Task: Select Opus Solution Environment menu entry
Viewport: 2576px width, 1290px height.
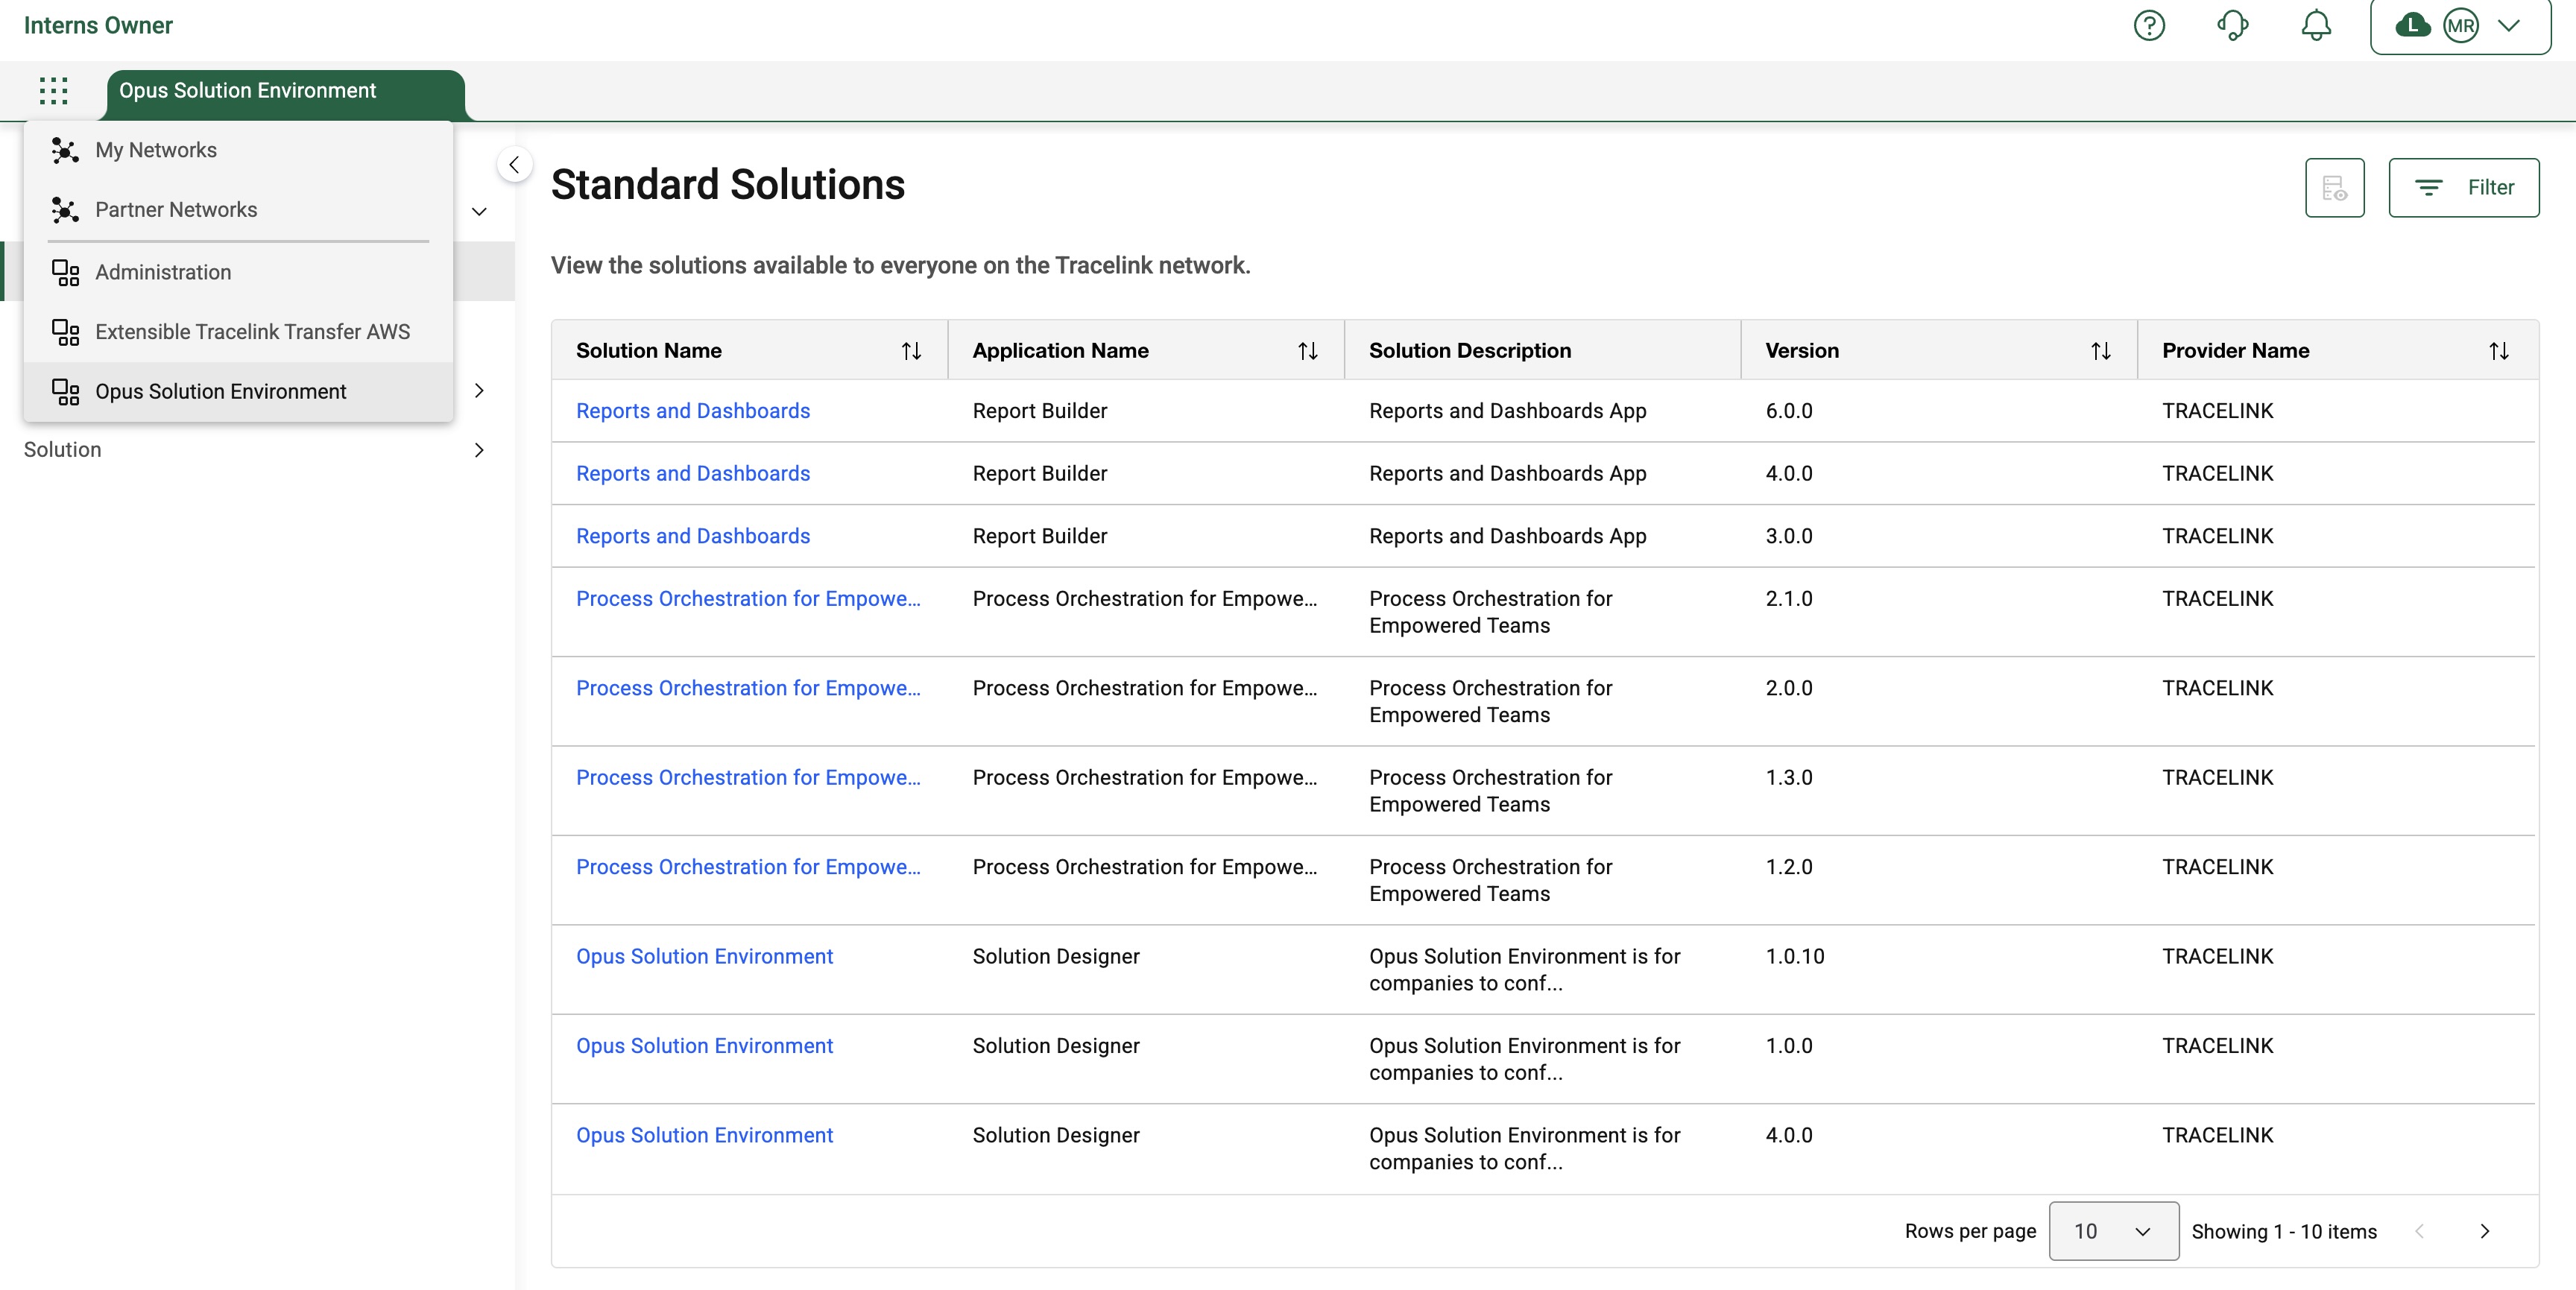Action: click(x=238, y=392)
